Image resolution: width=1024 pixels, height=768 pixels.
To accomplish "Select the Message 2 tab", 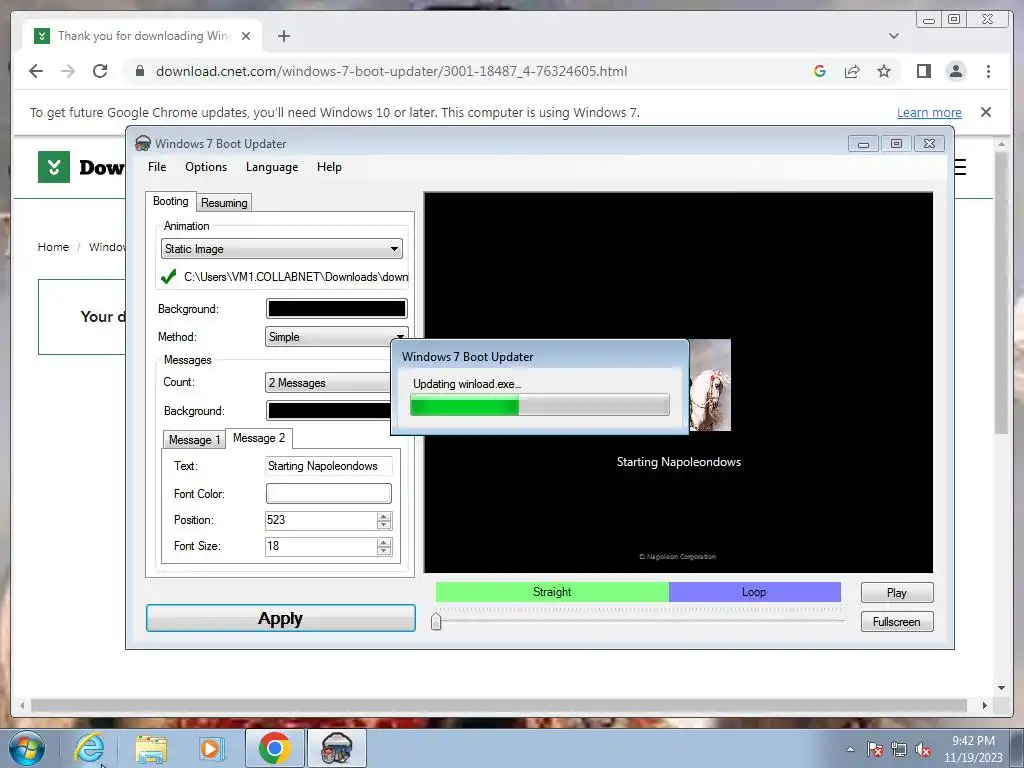I will (x=259, y=438).
